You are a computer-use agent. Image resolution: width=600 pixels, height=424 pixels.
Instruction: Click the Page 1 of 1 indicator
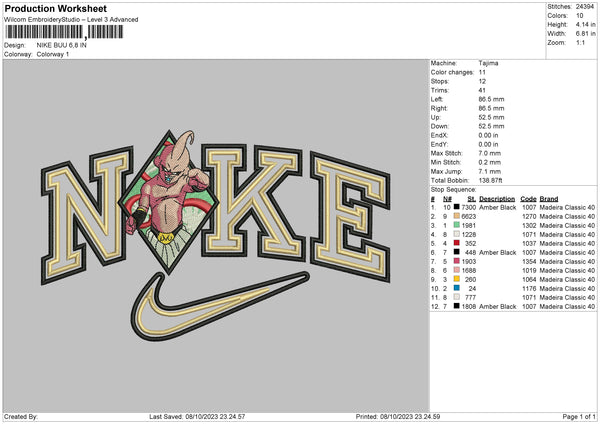579,416
